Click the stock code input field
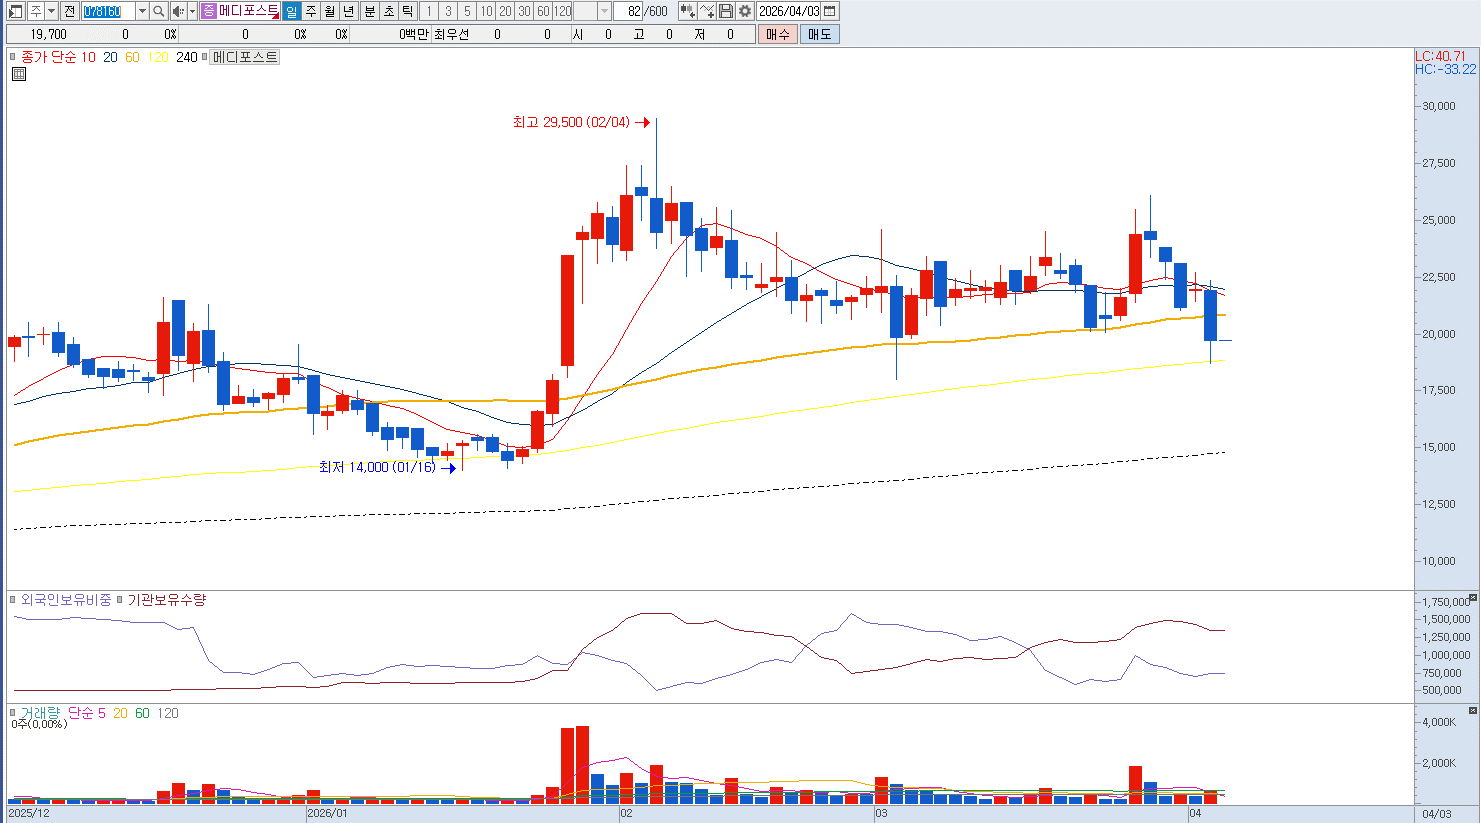Image resolution: width=1481 pixels, height=823 pixels. tap(108, 11)
